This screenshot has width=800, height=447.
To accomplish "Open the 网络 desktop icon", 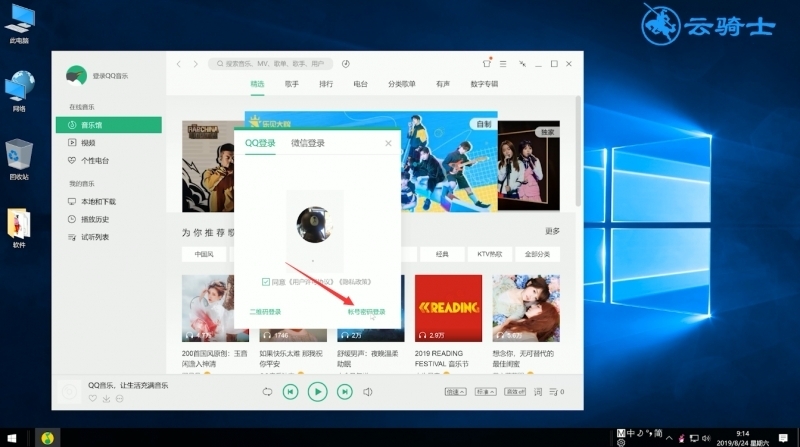I will click(19, 91).
